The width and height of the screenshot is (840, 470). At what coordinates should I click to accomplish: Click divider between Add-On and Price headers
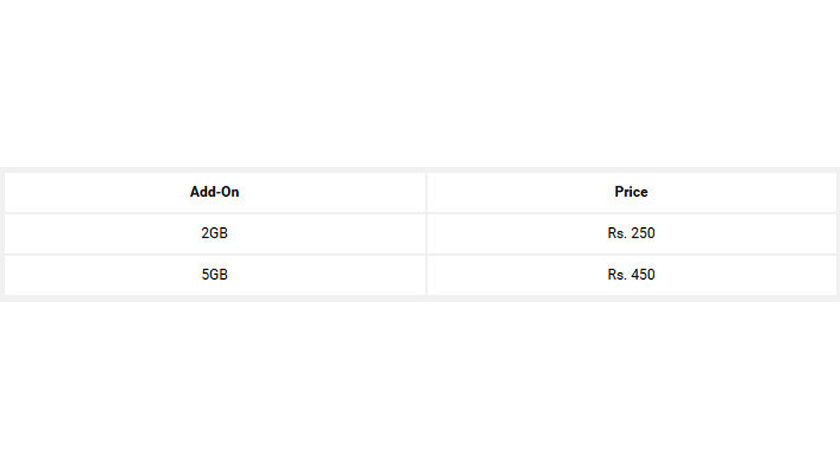pos(426,192)
